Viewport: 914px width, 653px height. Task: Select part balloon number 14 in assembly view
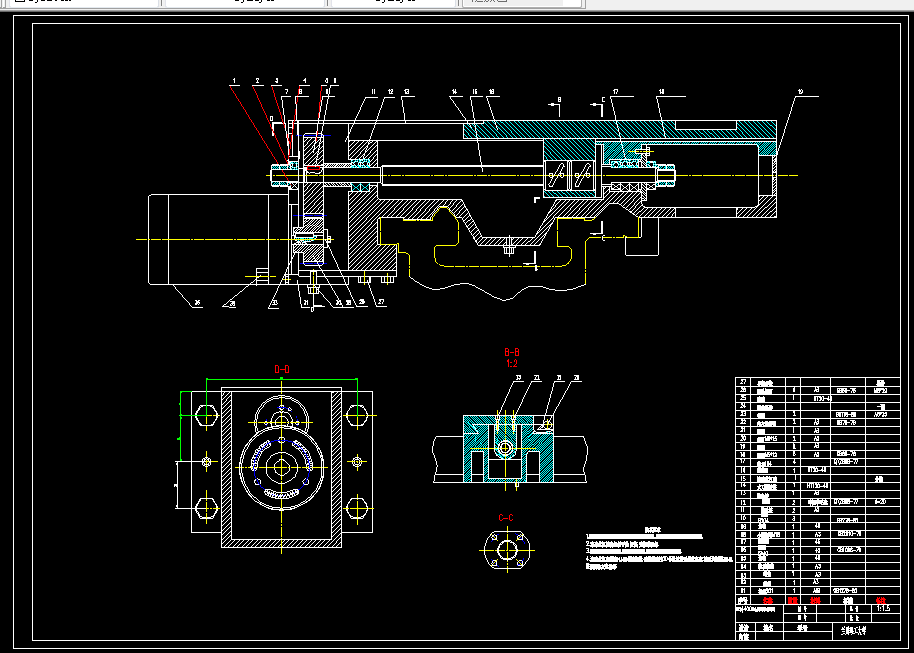[x=454, y=92]
